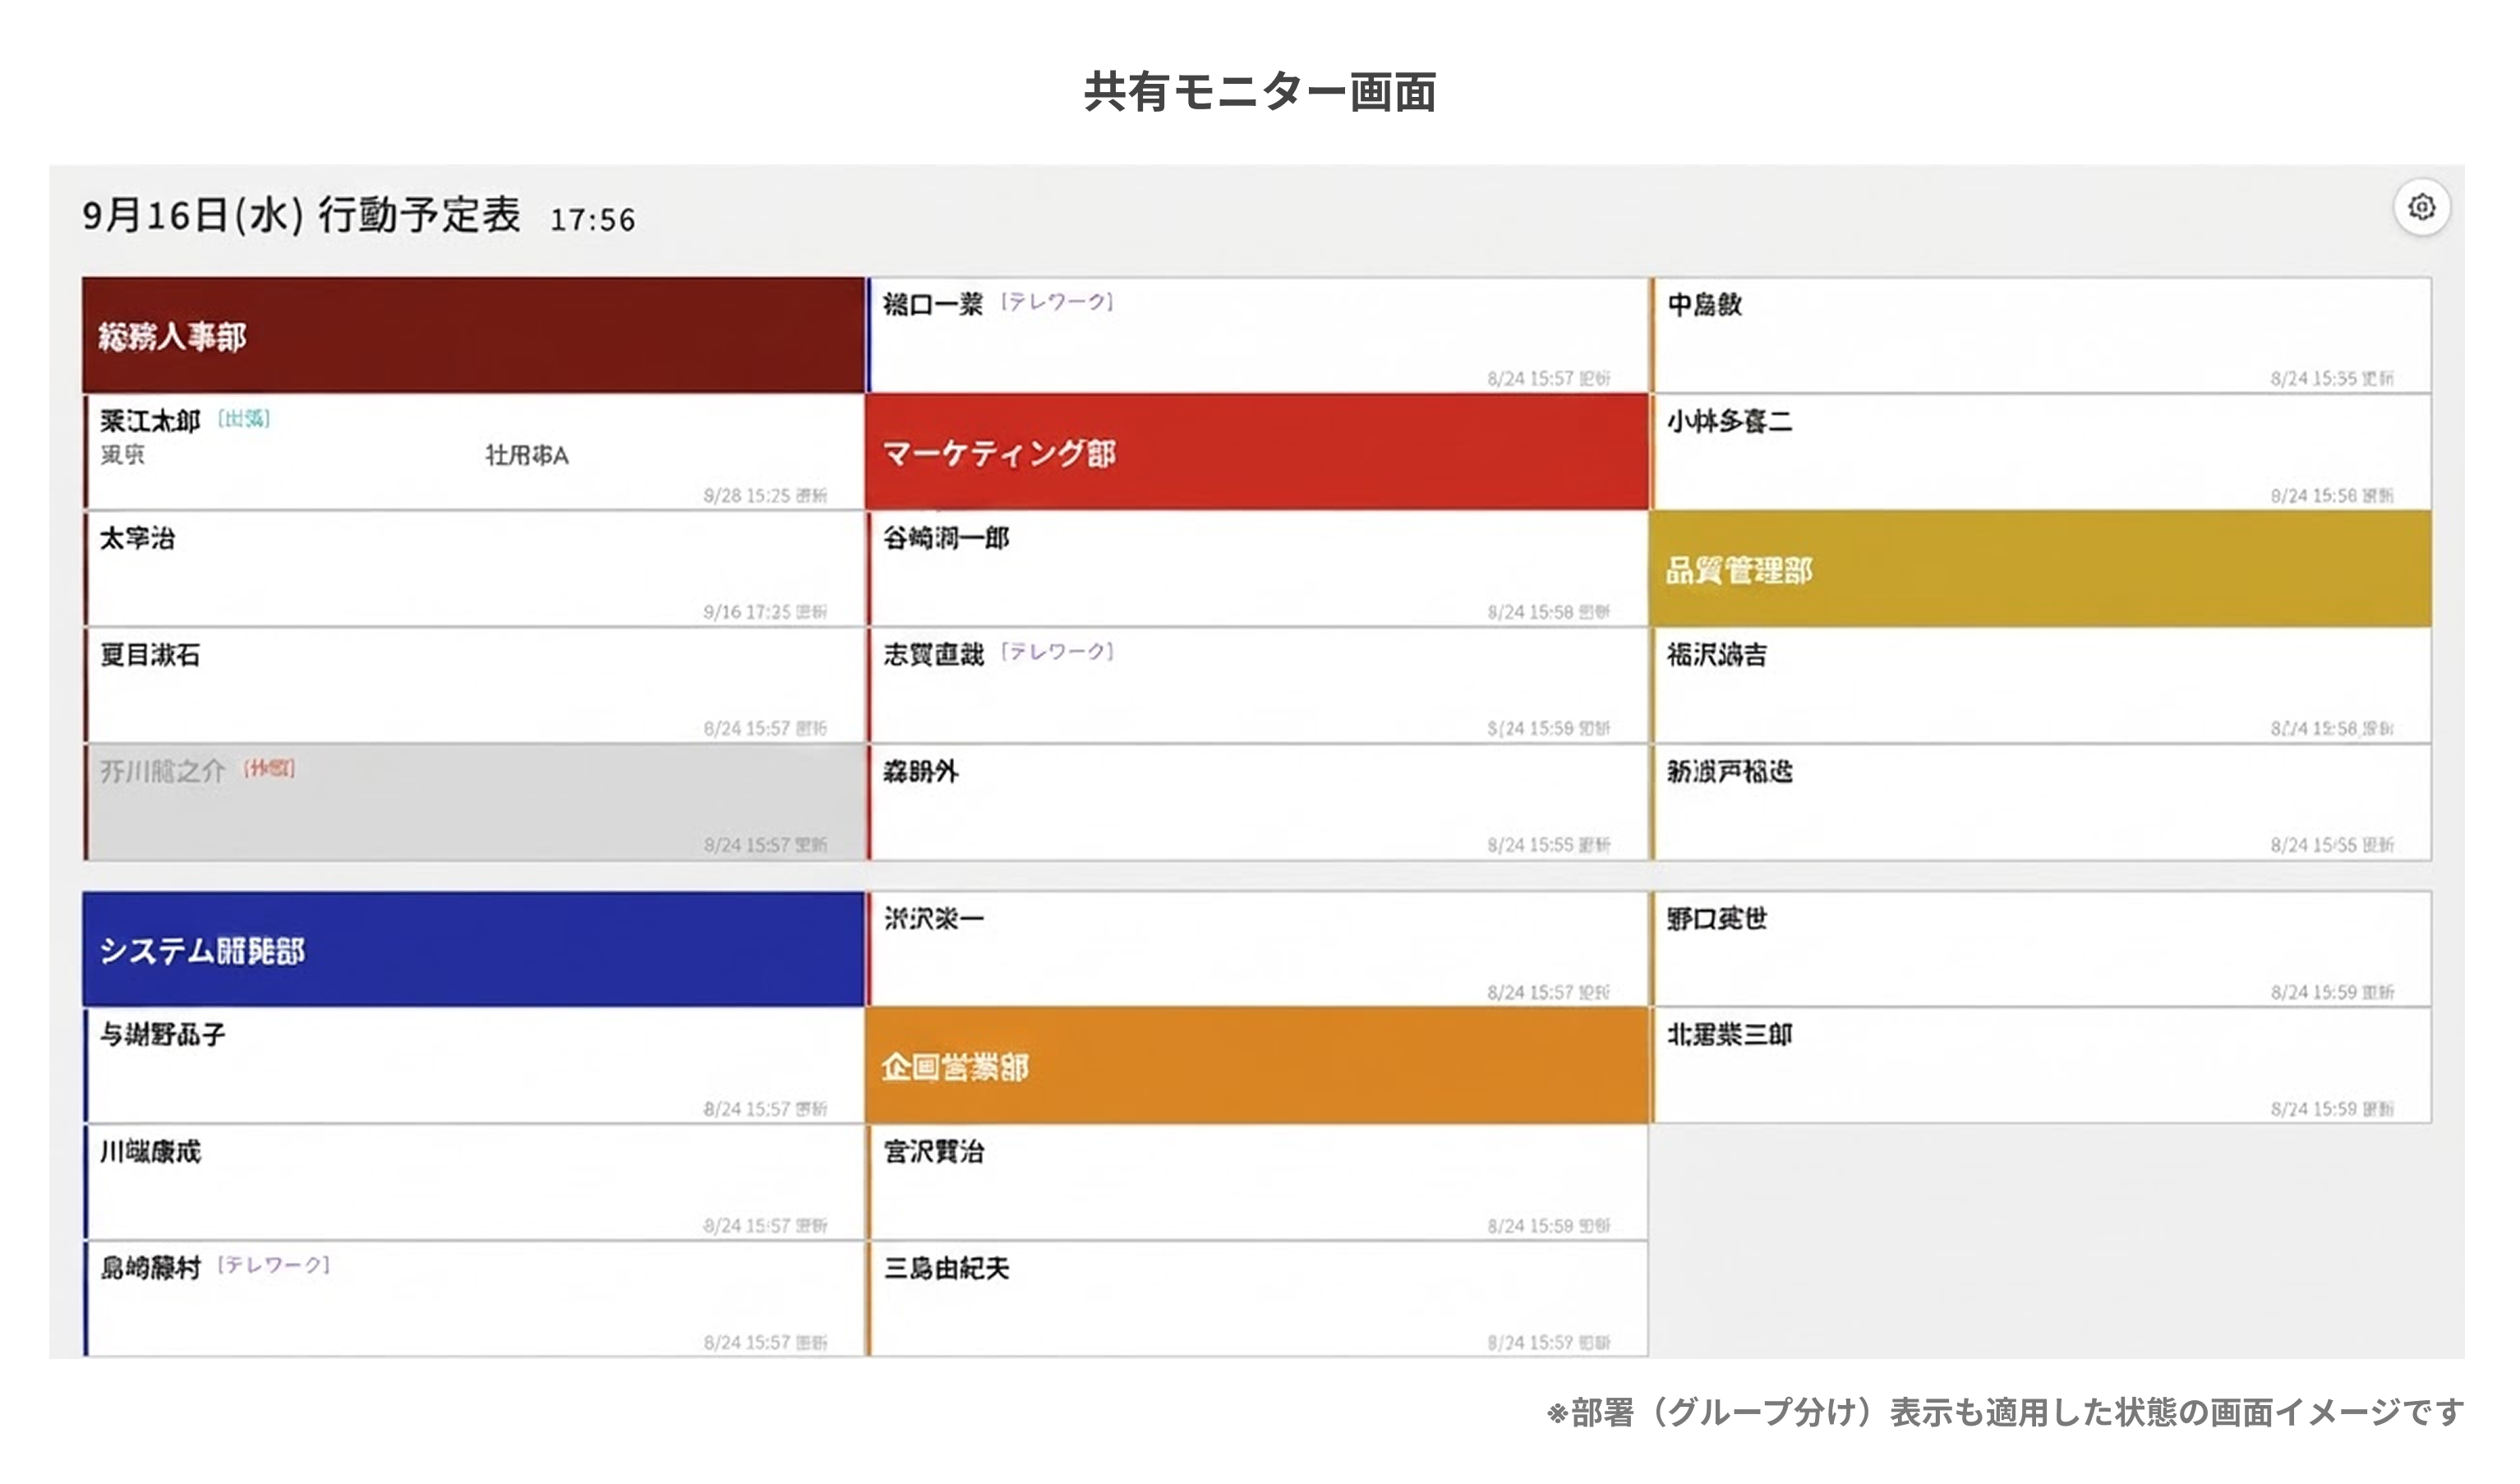Open the 新渡戸稲造 member card
Screen dimensions: 2520x1484
2041,802
